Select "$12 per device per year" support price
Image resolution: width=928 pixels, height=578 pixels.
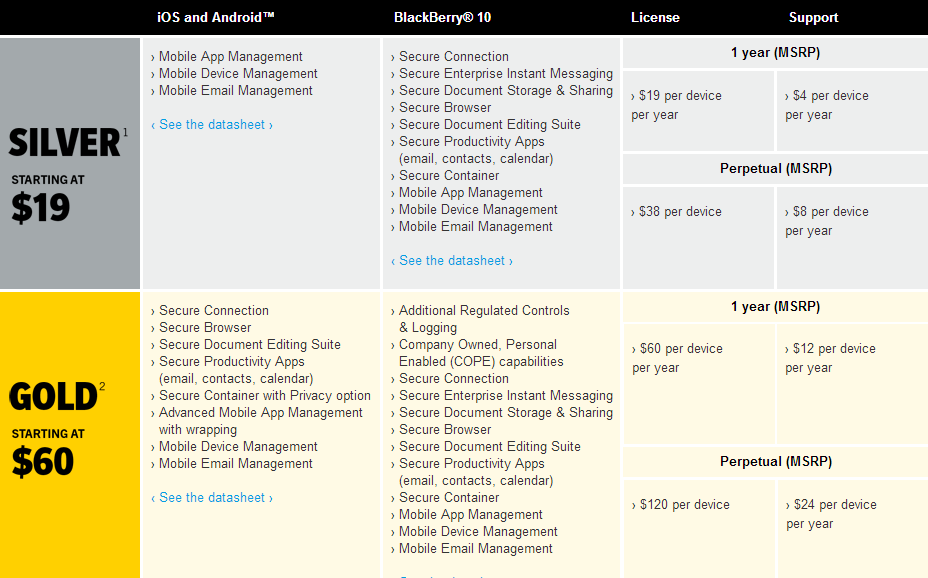pyautogui.click(x=830, y=359)
